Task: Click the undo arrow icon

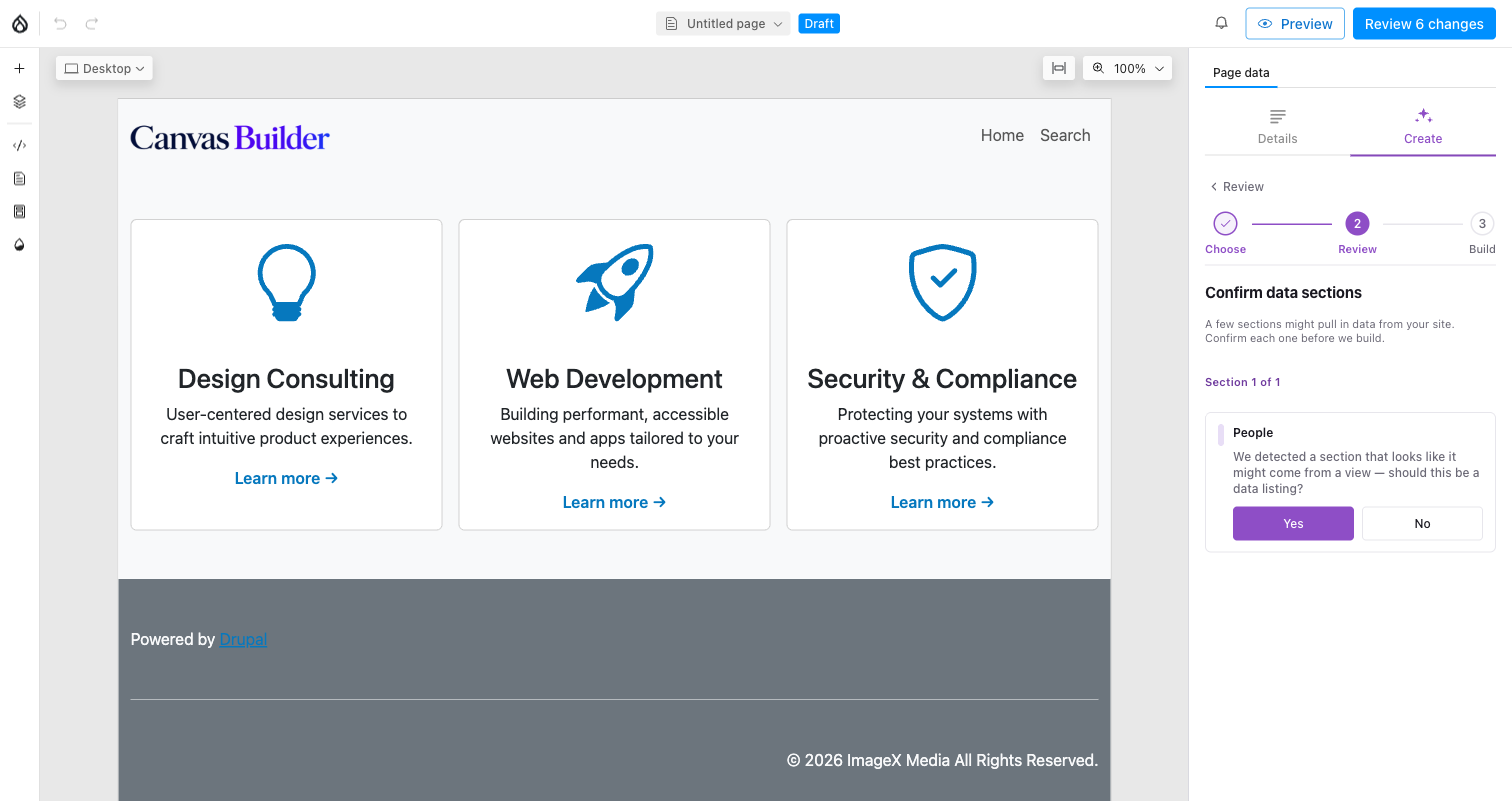Action: coord(60,24)
